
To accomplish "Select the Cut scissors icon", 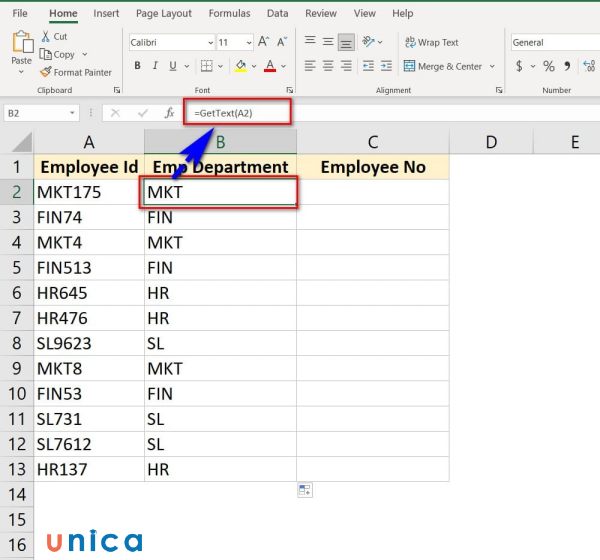I will click(46, 37).
